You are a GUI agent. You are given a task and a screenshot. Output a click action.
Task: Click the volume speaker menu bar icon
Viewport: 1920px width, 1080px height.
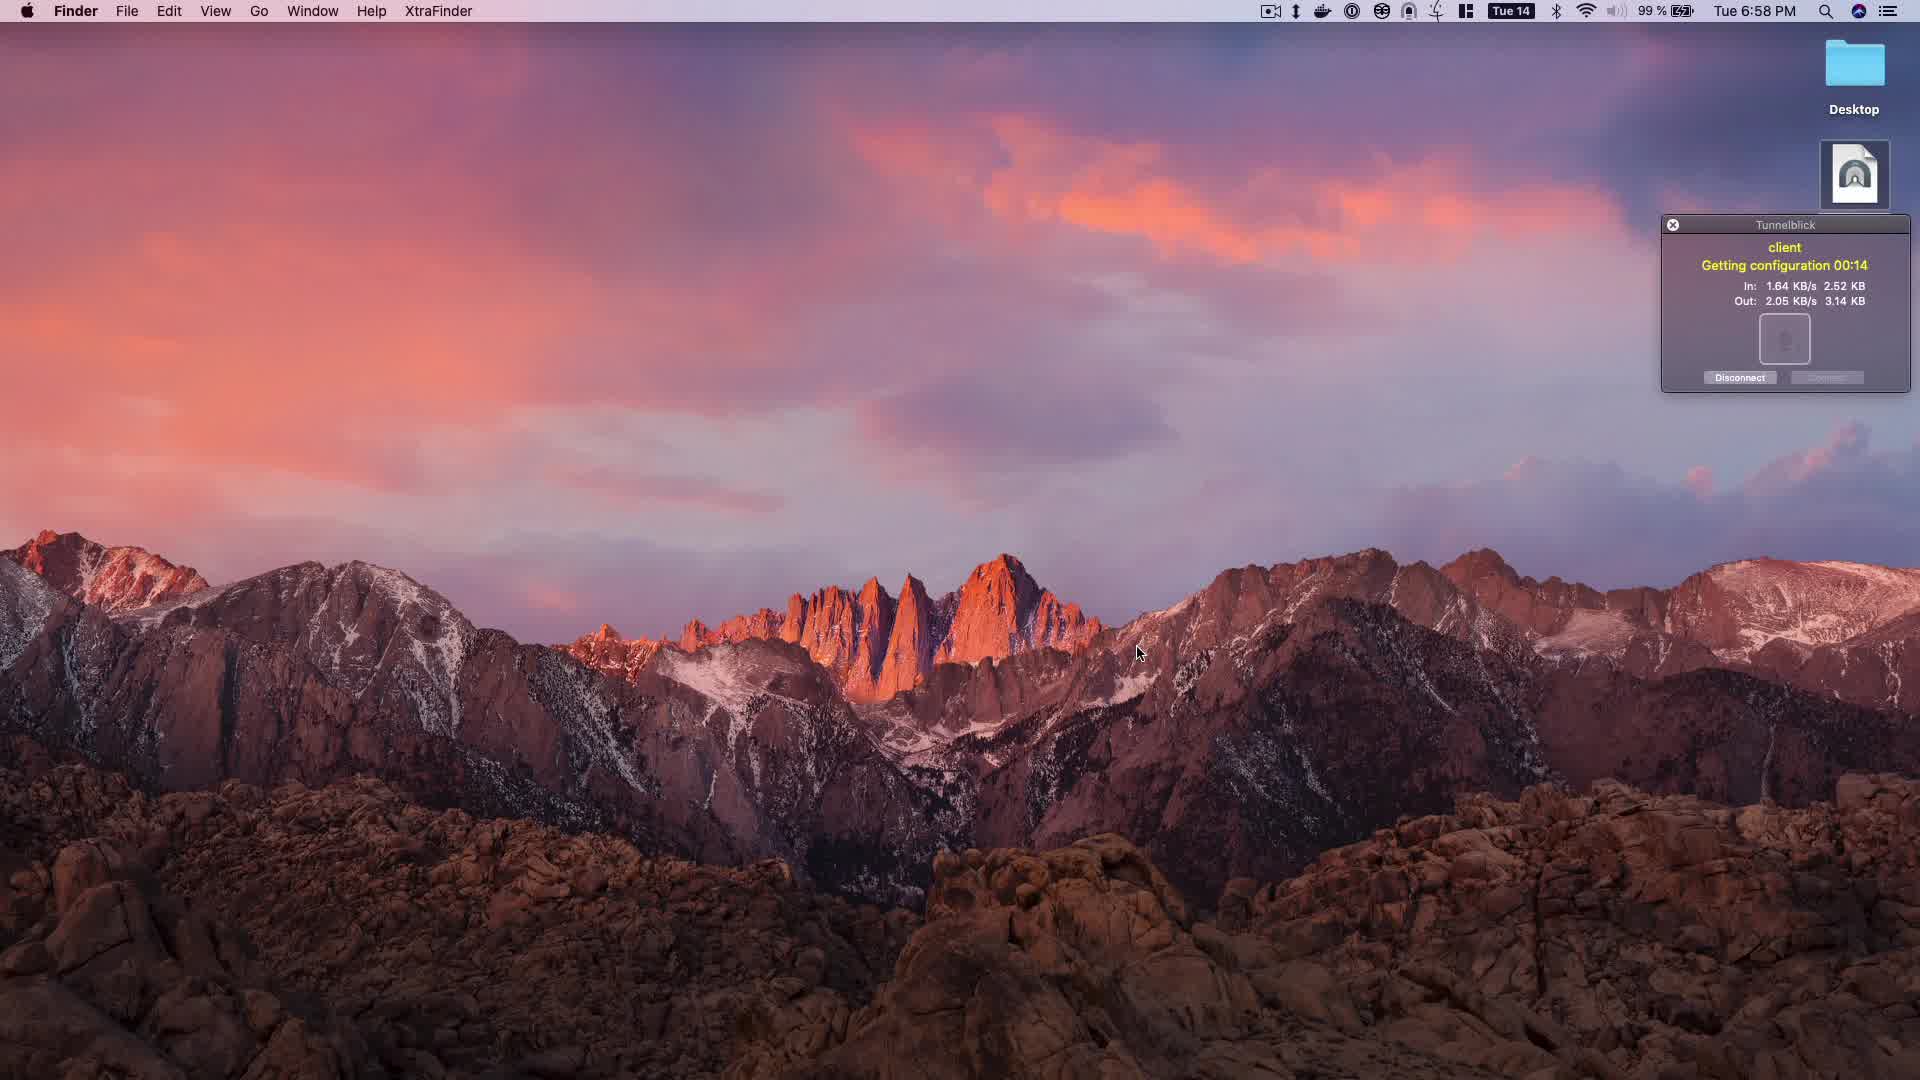1616,11
